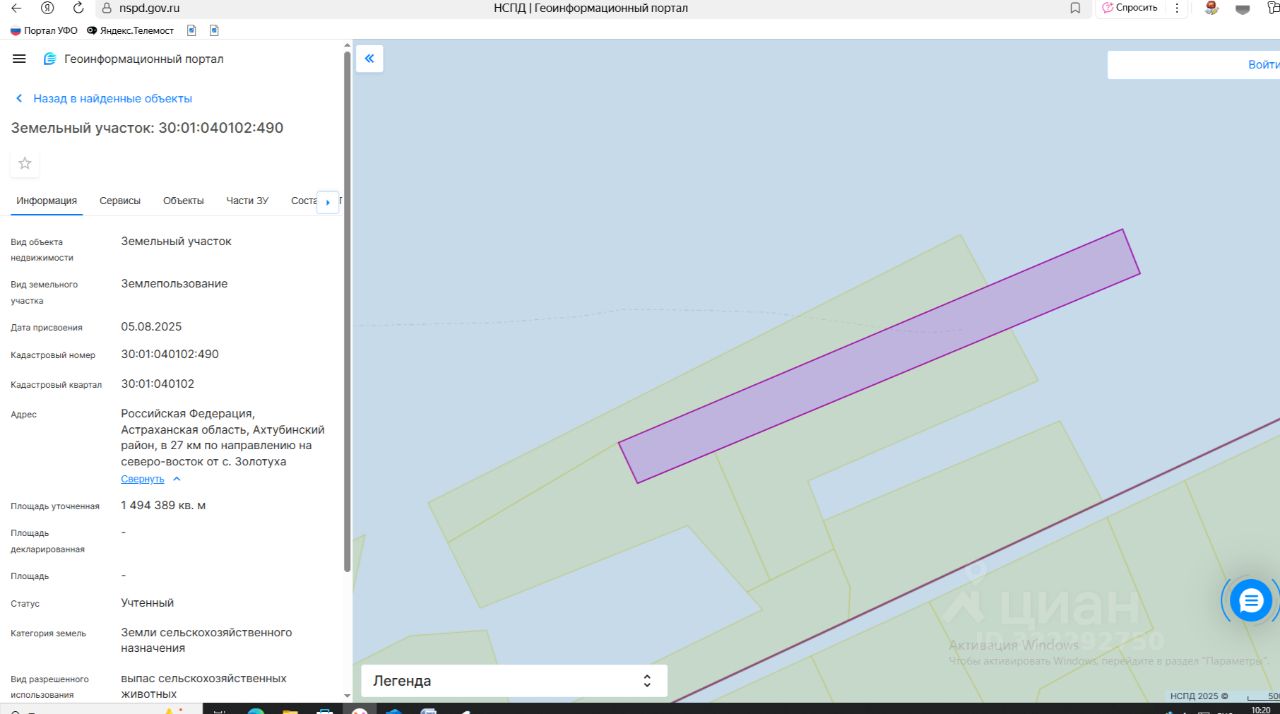1280x714 pixels.
Task: Click the taskbar clock showing 10:20
Action: coord(1261,709)
